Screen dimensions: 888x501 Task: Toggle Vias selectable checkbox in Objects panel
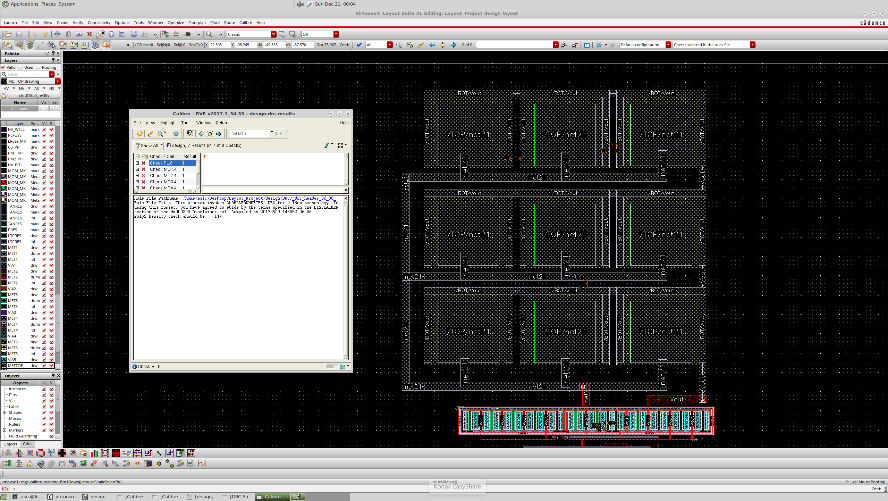tap(52, 401)
